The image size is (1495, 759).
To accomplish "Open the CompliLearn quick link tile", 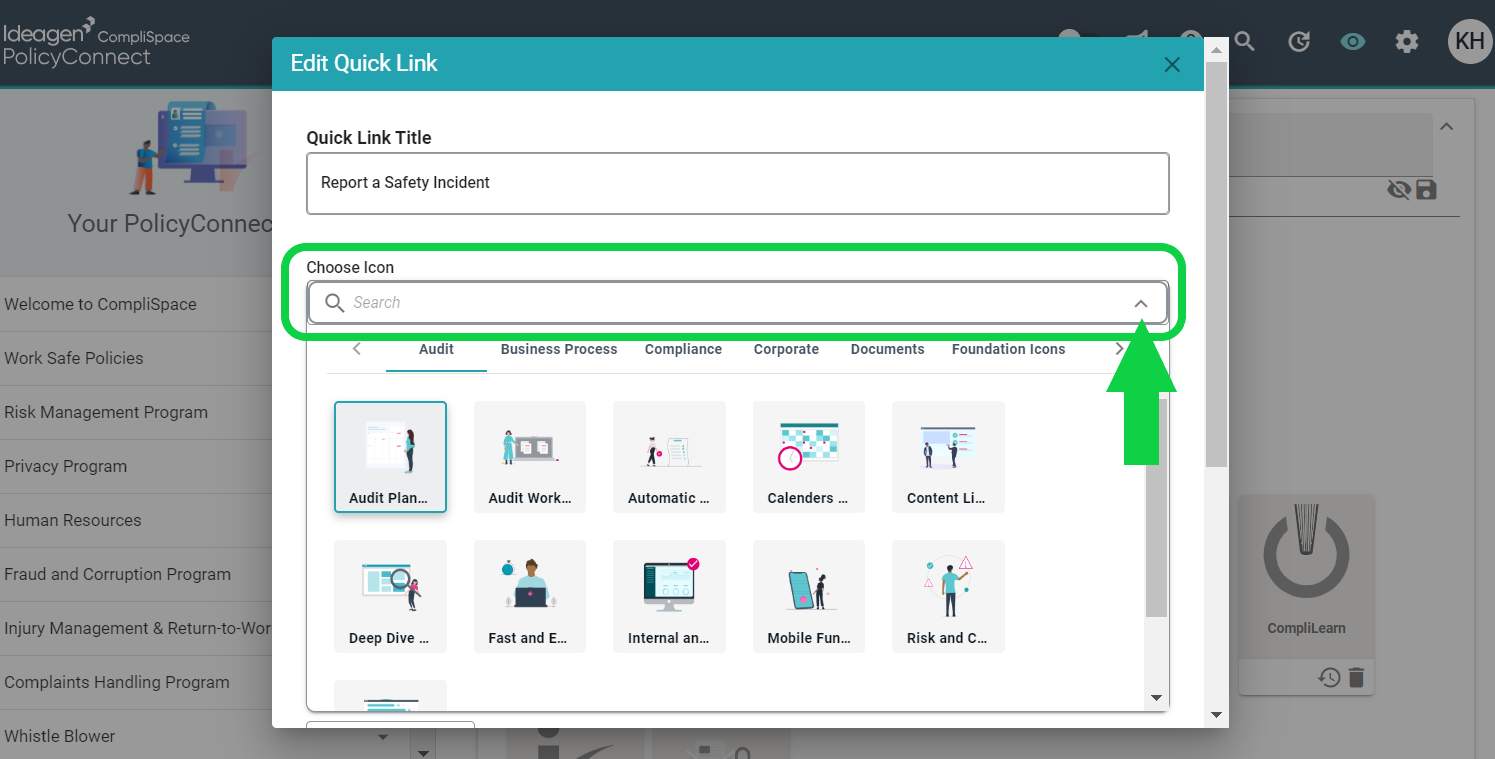I will [x=1306, y=576].
